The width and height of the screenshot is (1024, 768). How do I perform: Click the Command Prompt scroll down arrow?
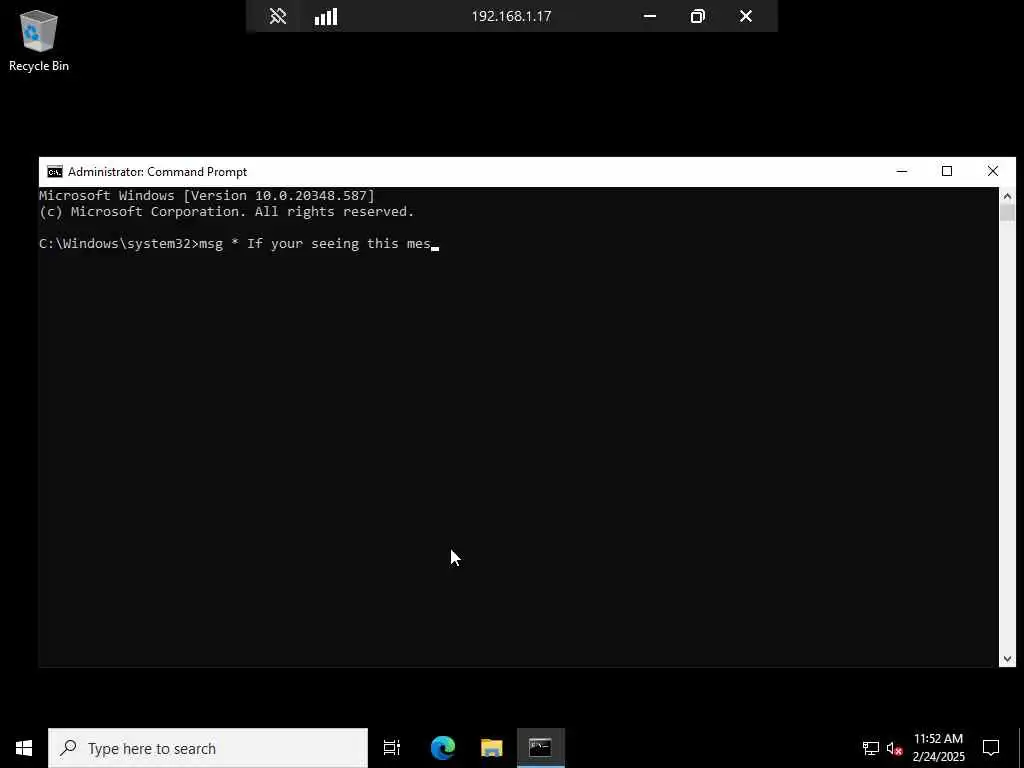(x=1007, y=659)
